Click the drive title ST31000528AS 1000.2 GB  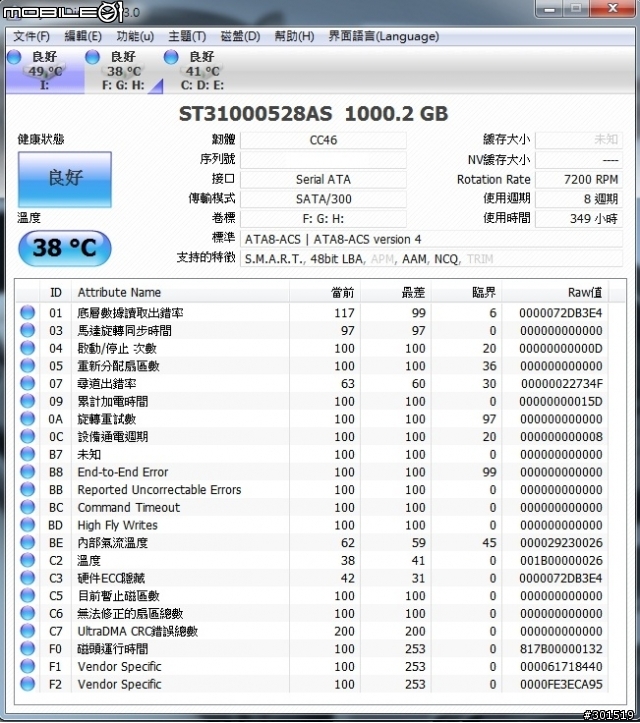pyautogui.click(x=314, y=114)
